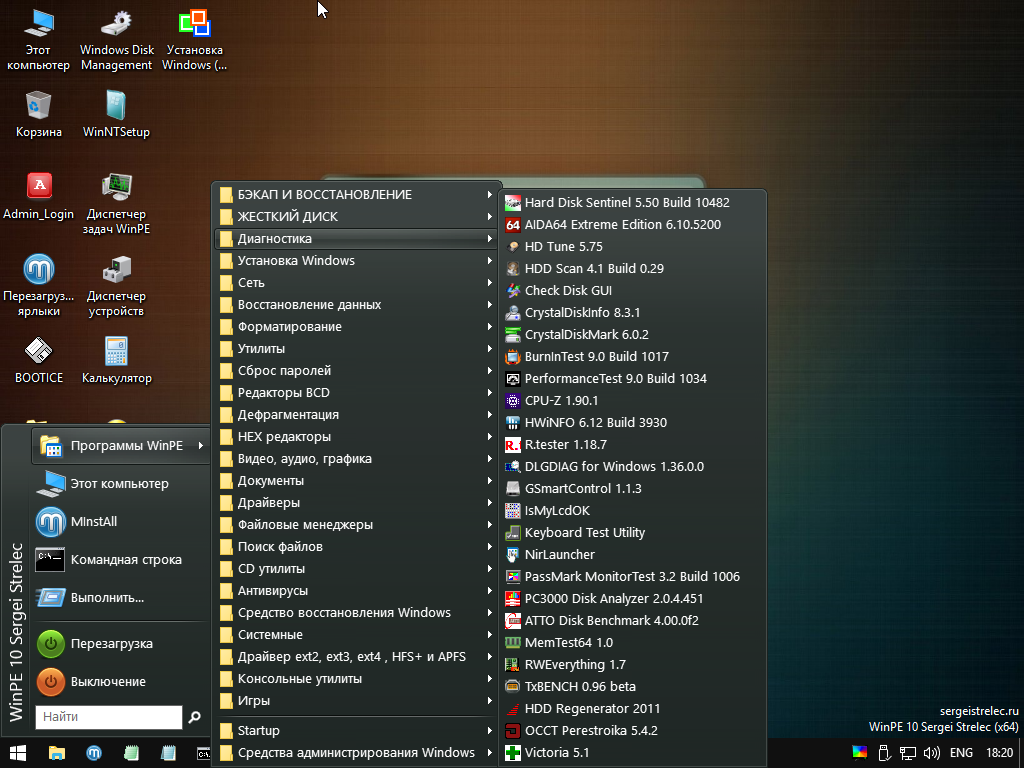Launch PassMark MonitorTest 3.2
This screenshot has height=768, width=1024.
tap(632, 577)
